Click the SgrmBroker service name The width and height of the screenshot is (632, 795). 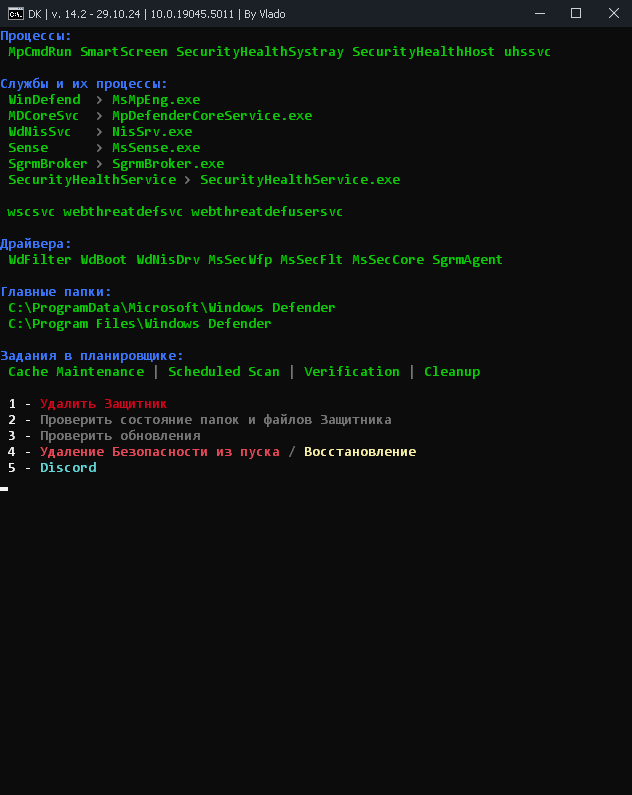click(x=48, y=164)
